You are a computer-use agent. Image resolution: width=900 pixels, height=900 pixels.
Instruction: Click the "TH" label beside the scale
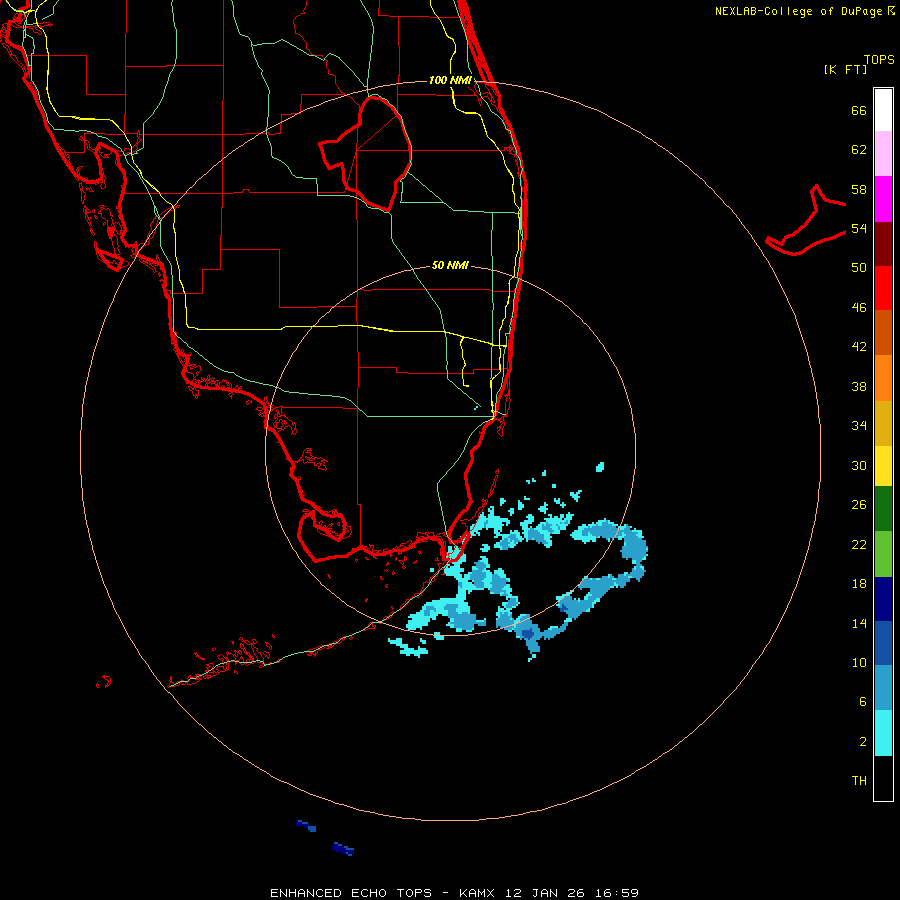859,781
